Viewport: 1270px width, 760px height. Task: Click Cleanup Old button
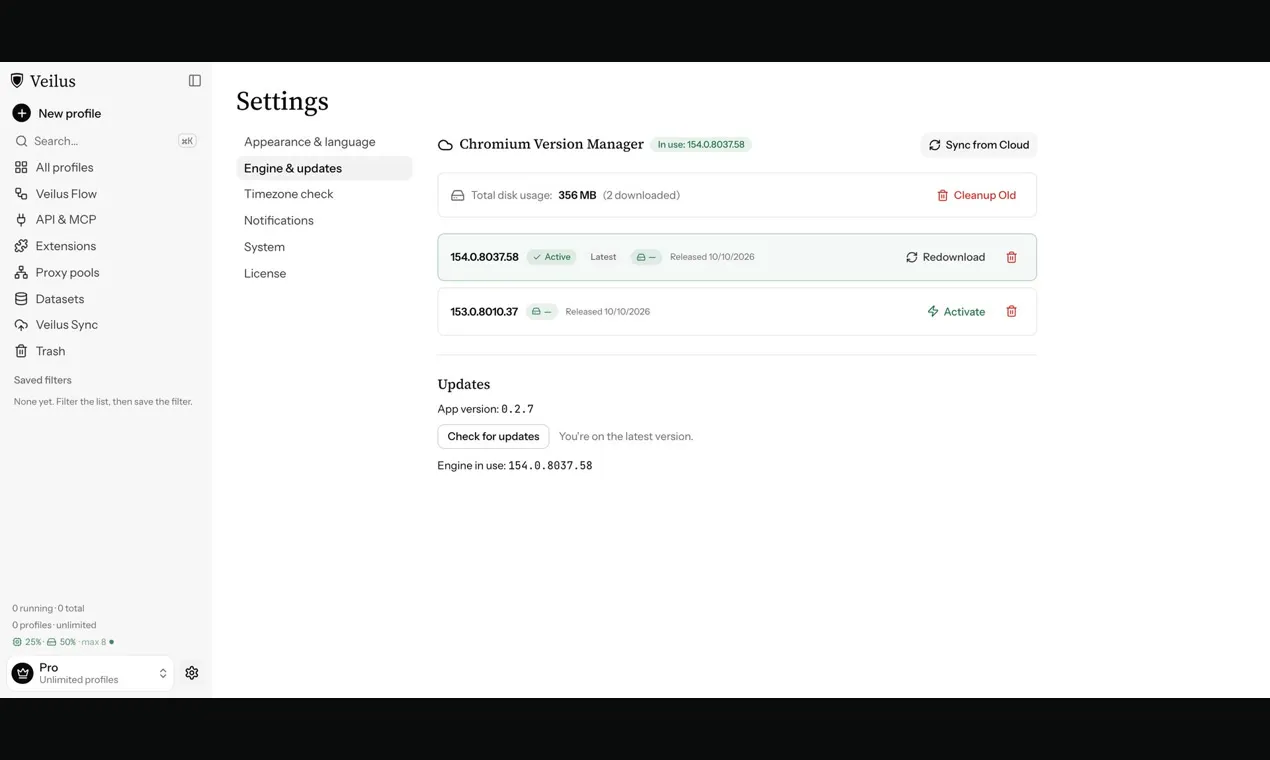pos(976,195)
